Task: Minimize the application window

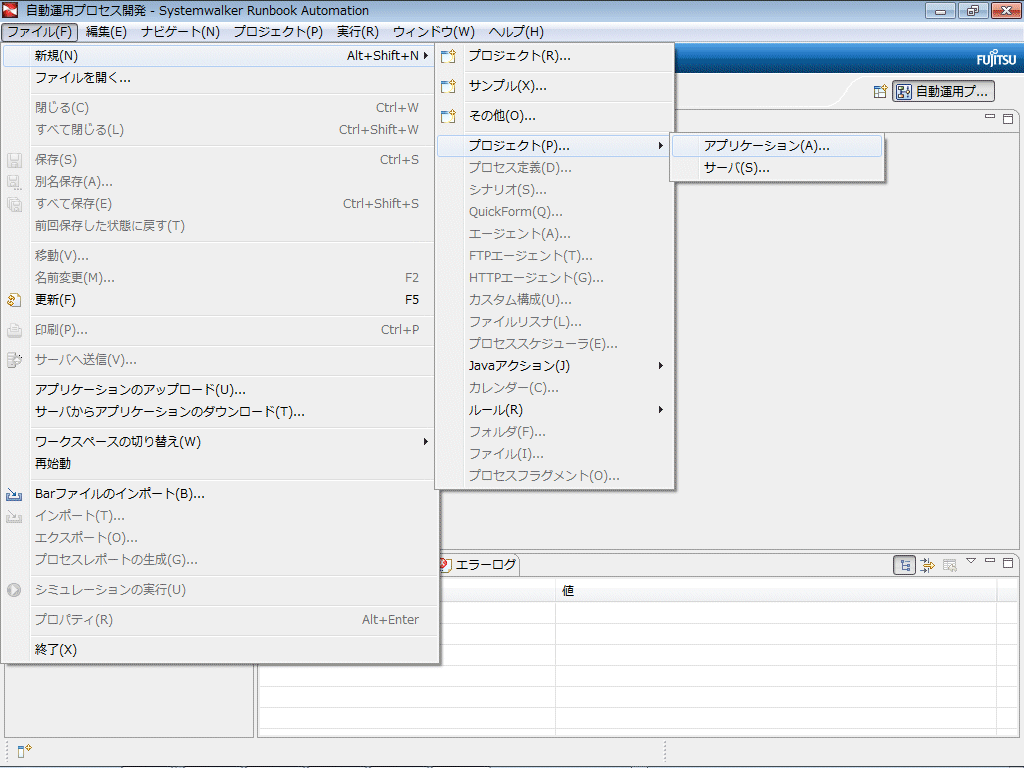Action: point(940,10)
